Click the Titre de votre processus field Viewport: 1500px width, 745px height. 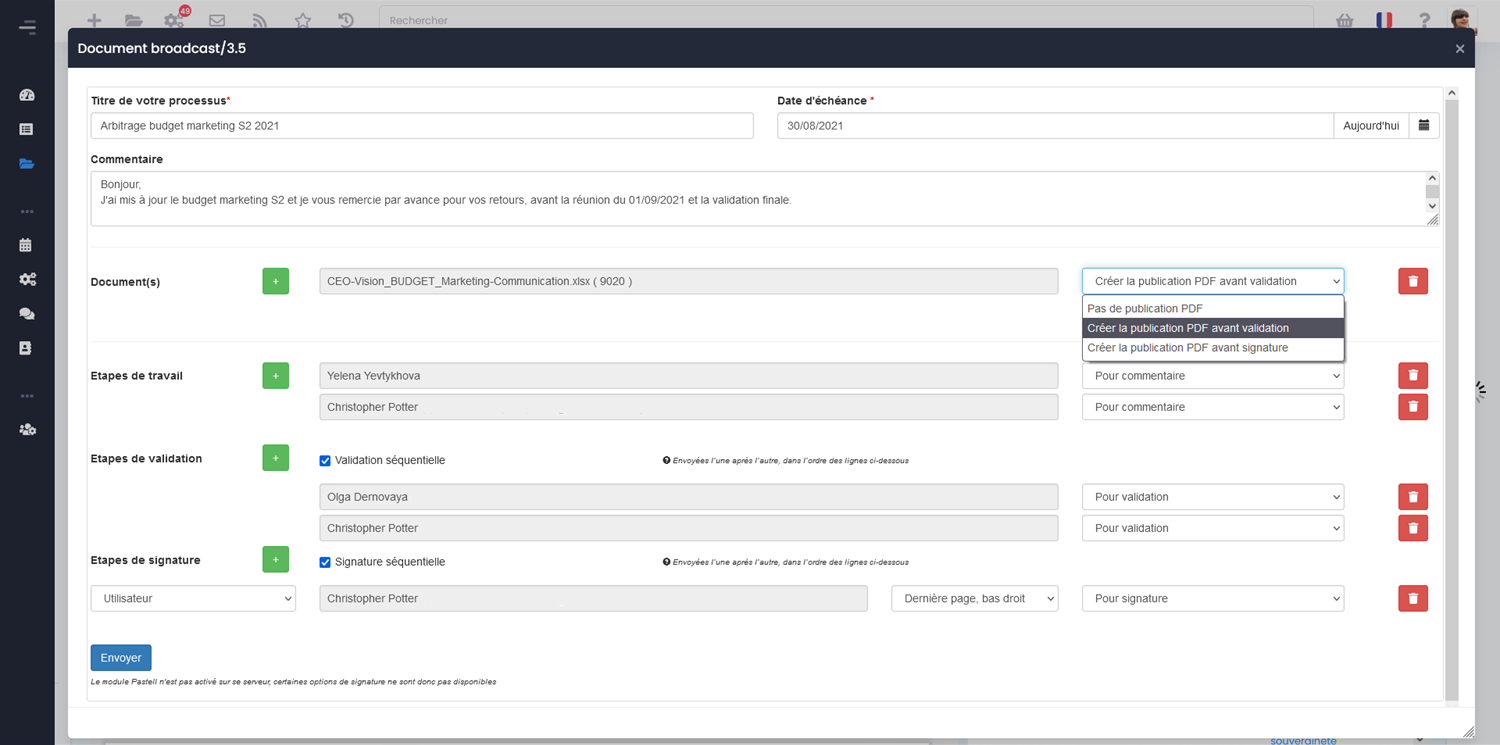(x=421, y=125)
